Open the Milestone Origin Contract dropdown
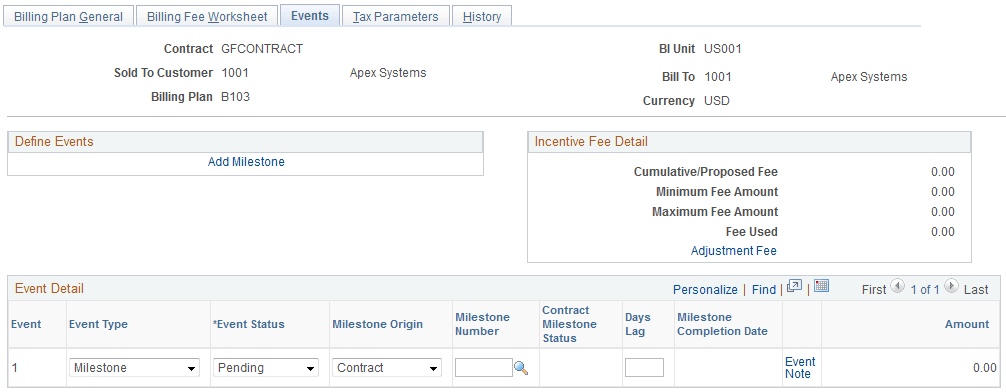The height and width of the screenshot is (392, 1006). tap(387, 368)
